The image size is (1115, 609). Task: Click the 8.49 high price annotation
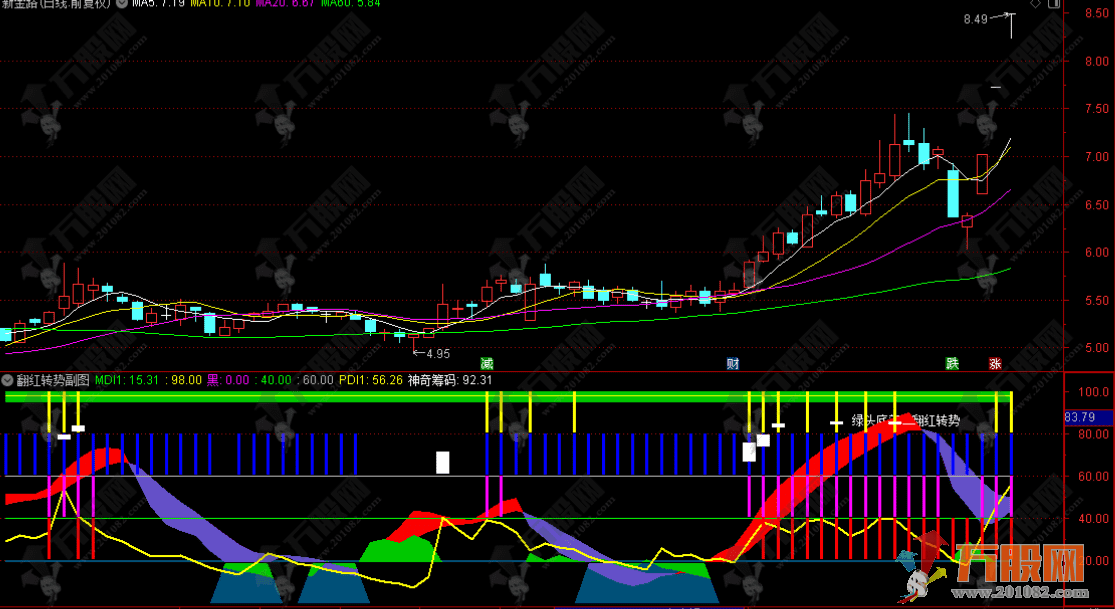pyautogui.click(x=975, y=19)
